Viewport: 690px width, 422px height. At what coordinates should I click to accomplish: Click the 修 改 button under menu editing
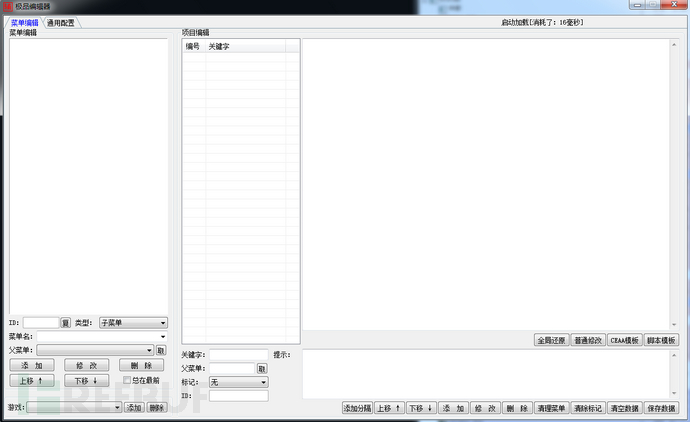pyautogui.click(x=86, y=365)
